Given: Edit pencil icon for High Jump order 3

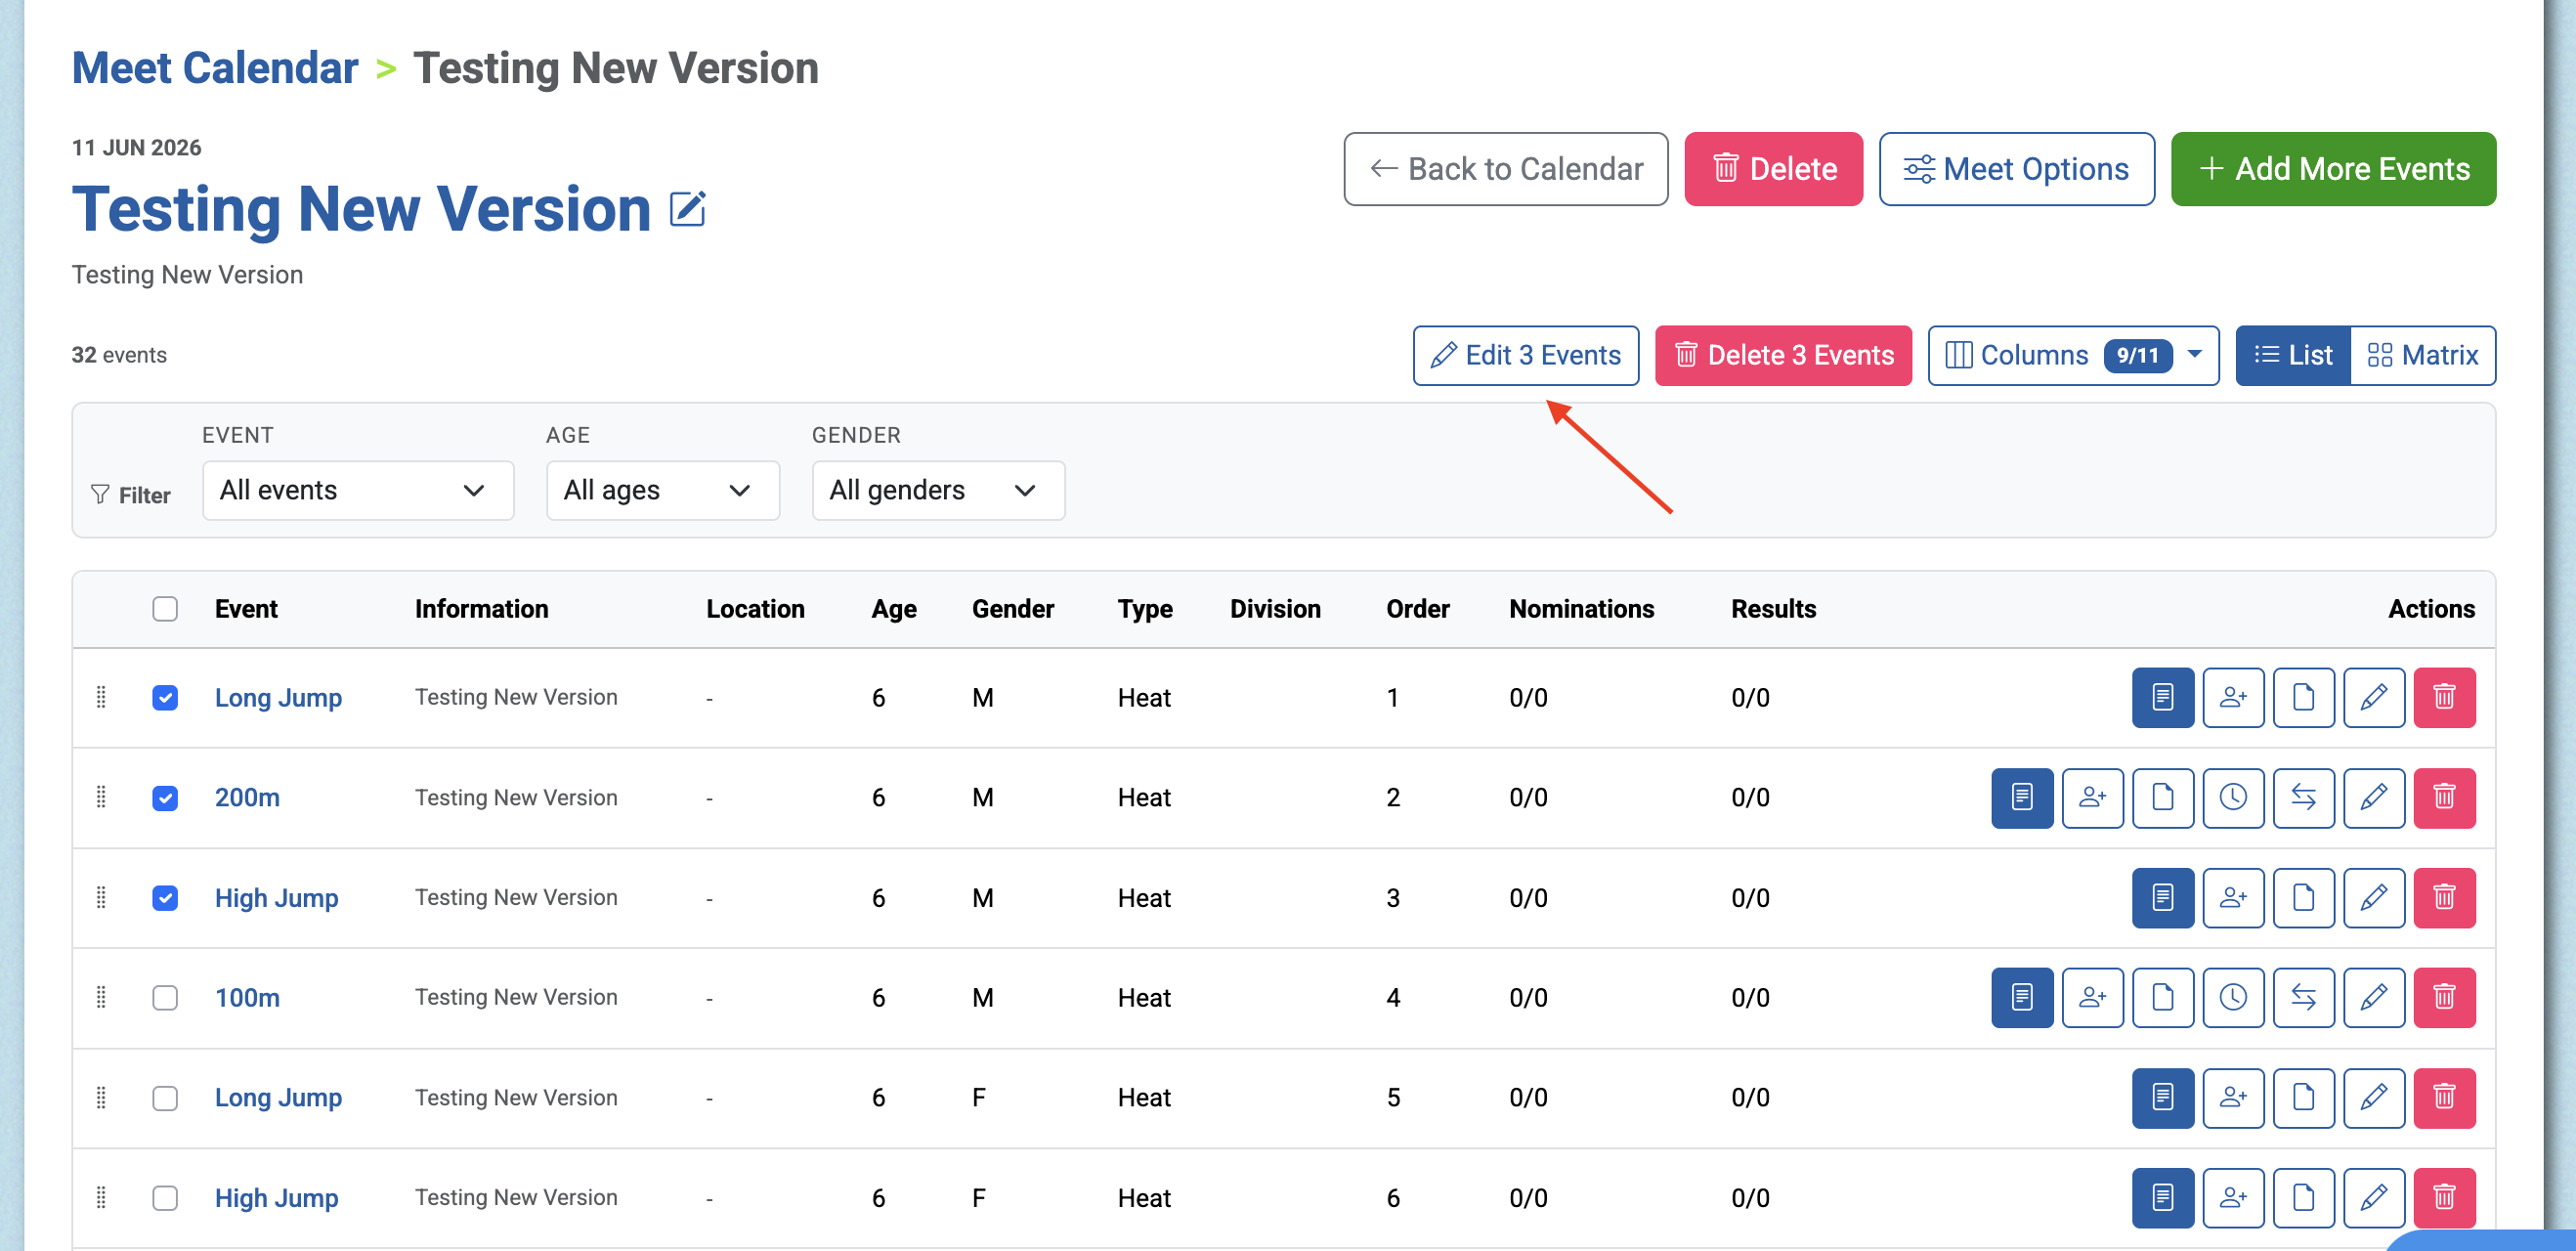Looking at the screenshot, I should [x=2374, y=897].
